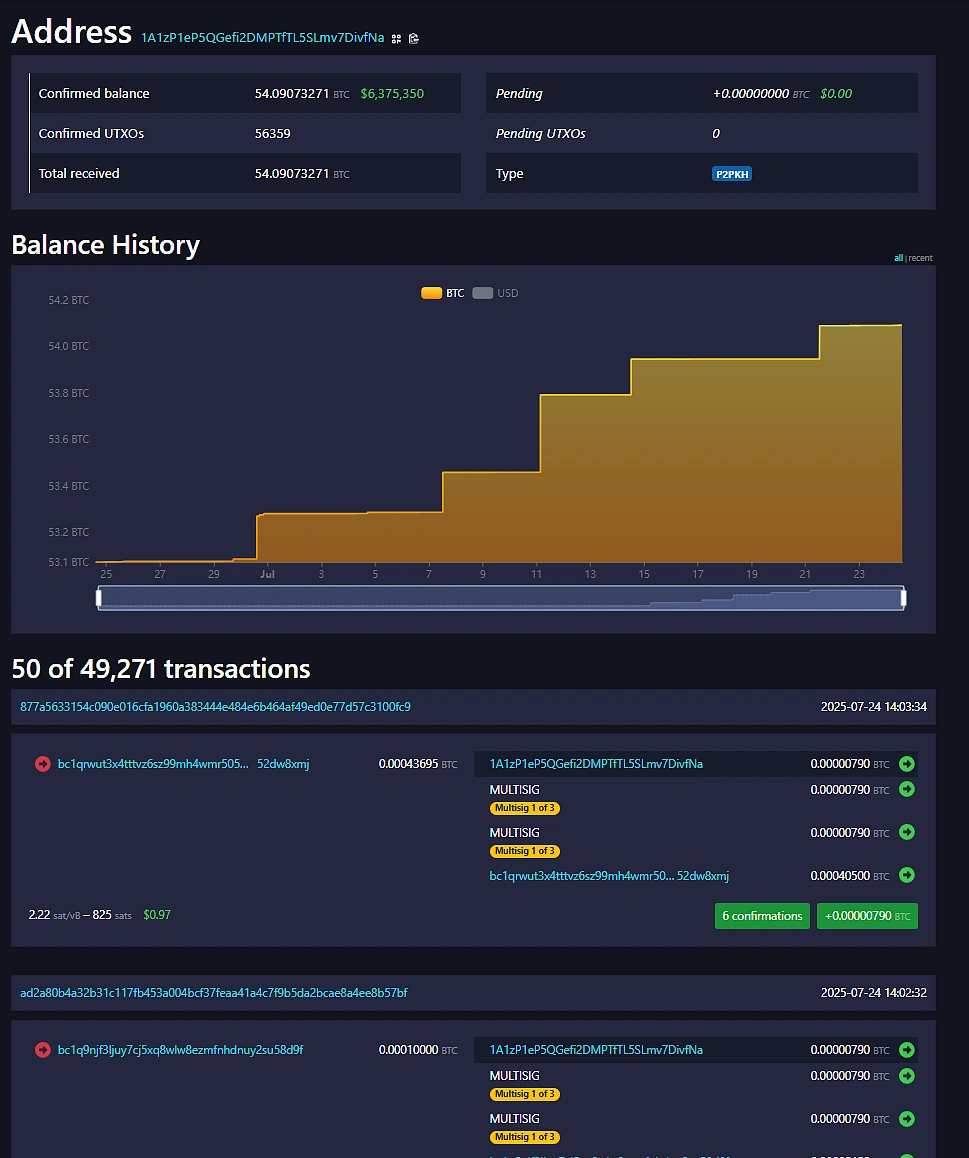The image size is (969, 1158).
Task: Click the green arrow next to the 1A1zP1e output
Action: coord(907,763)
